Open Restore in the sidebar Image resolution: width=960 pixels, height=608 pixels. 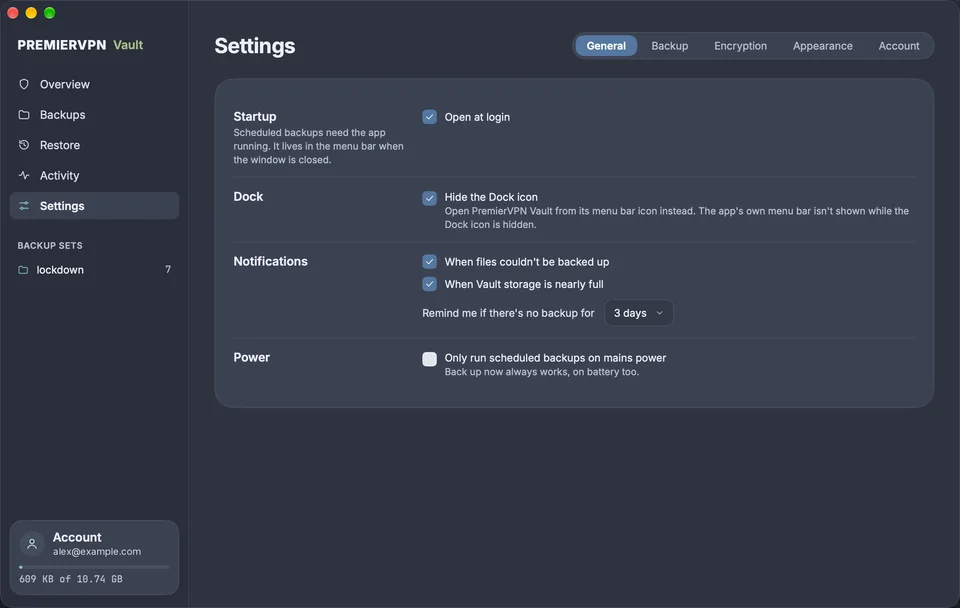click(94, 145)
